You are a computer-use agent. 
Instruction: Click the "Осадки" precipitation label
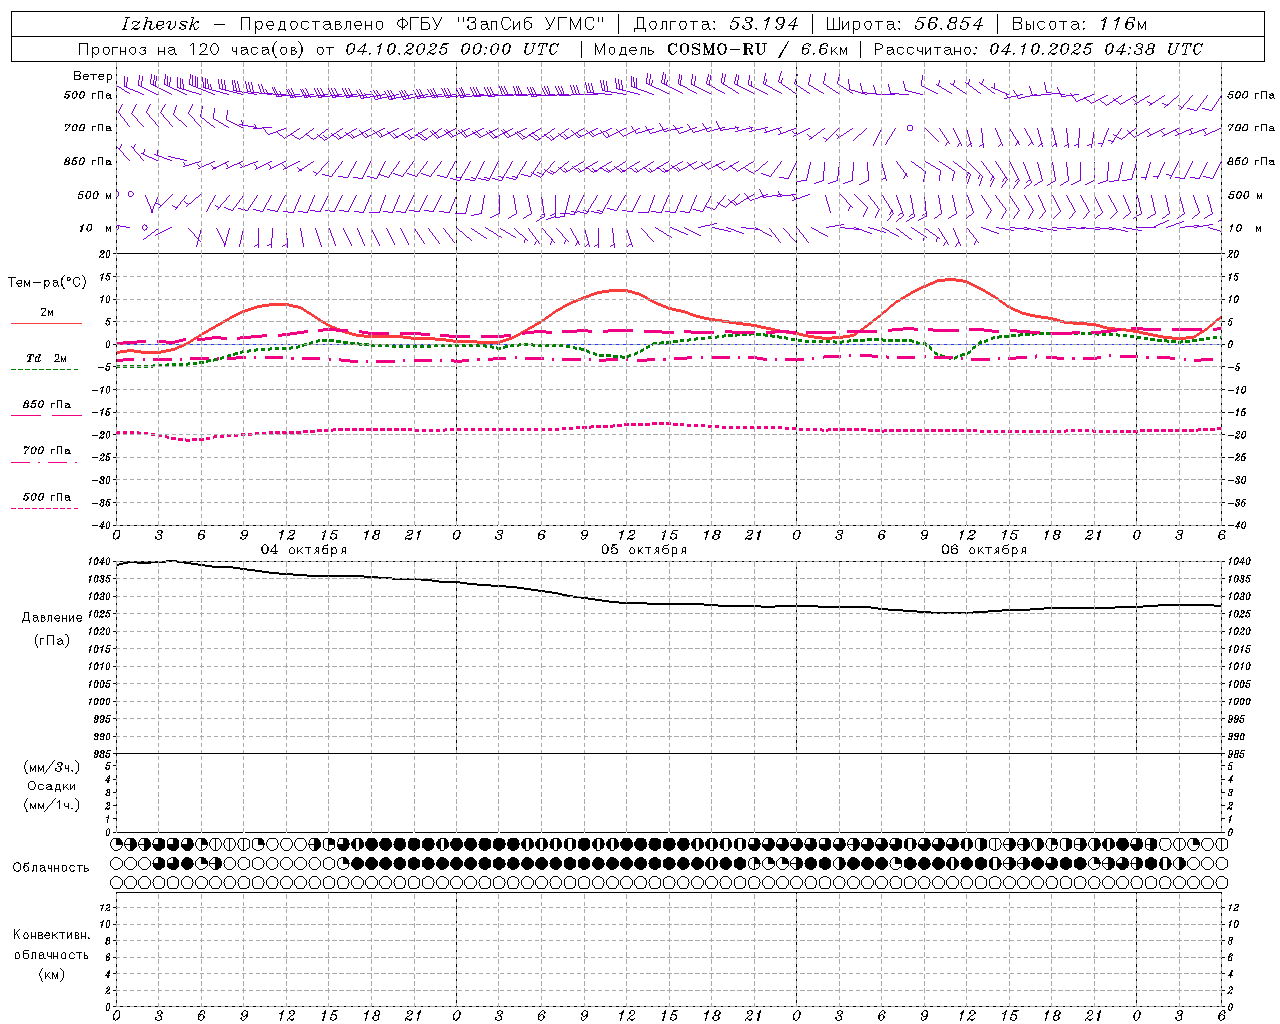click(52, 786)
